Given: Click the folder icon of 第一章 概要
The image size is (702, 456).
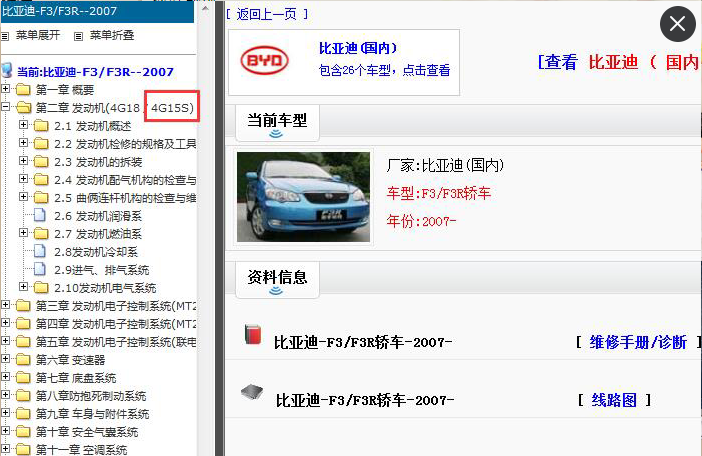Looking at the screenshot, I should click(23, 89).
